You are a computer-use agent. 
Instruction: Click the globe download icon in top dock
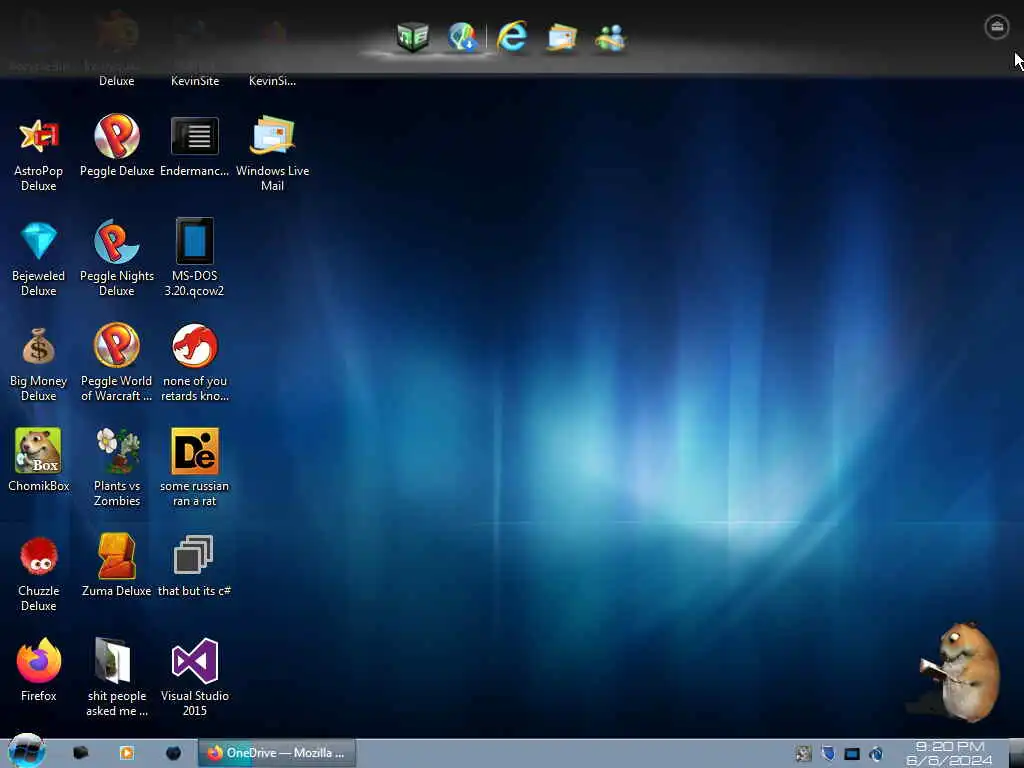click(x=463, y=37)
